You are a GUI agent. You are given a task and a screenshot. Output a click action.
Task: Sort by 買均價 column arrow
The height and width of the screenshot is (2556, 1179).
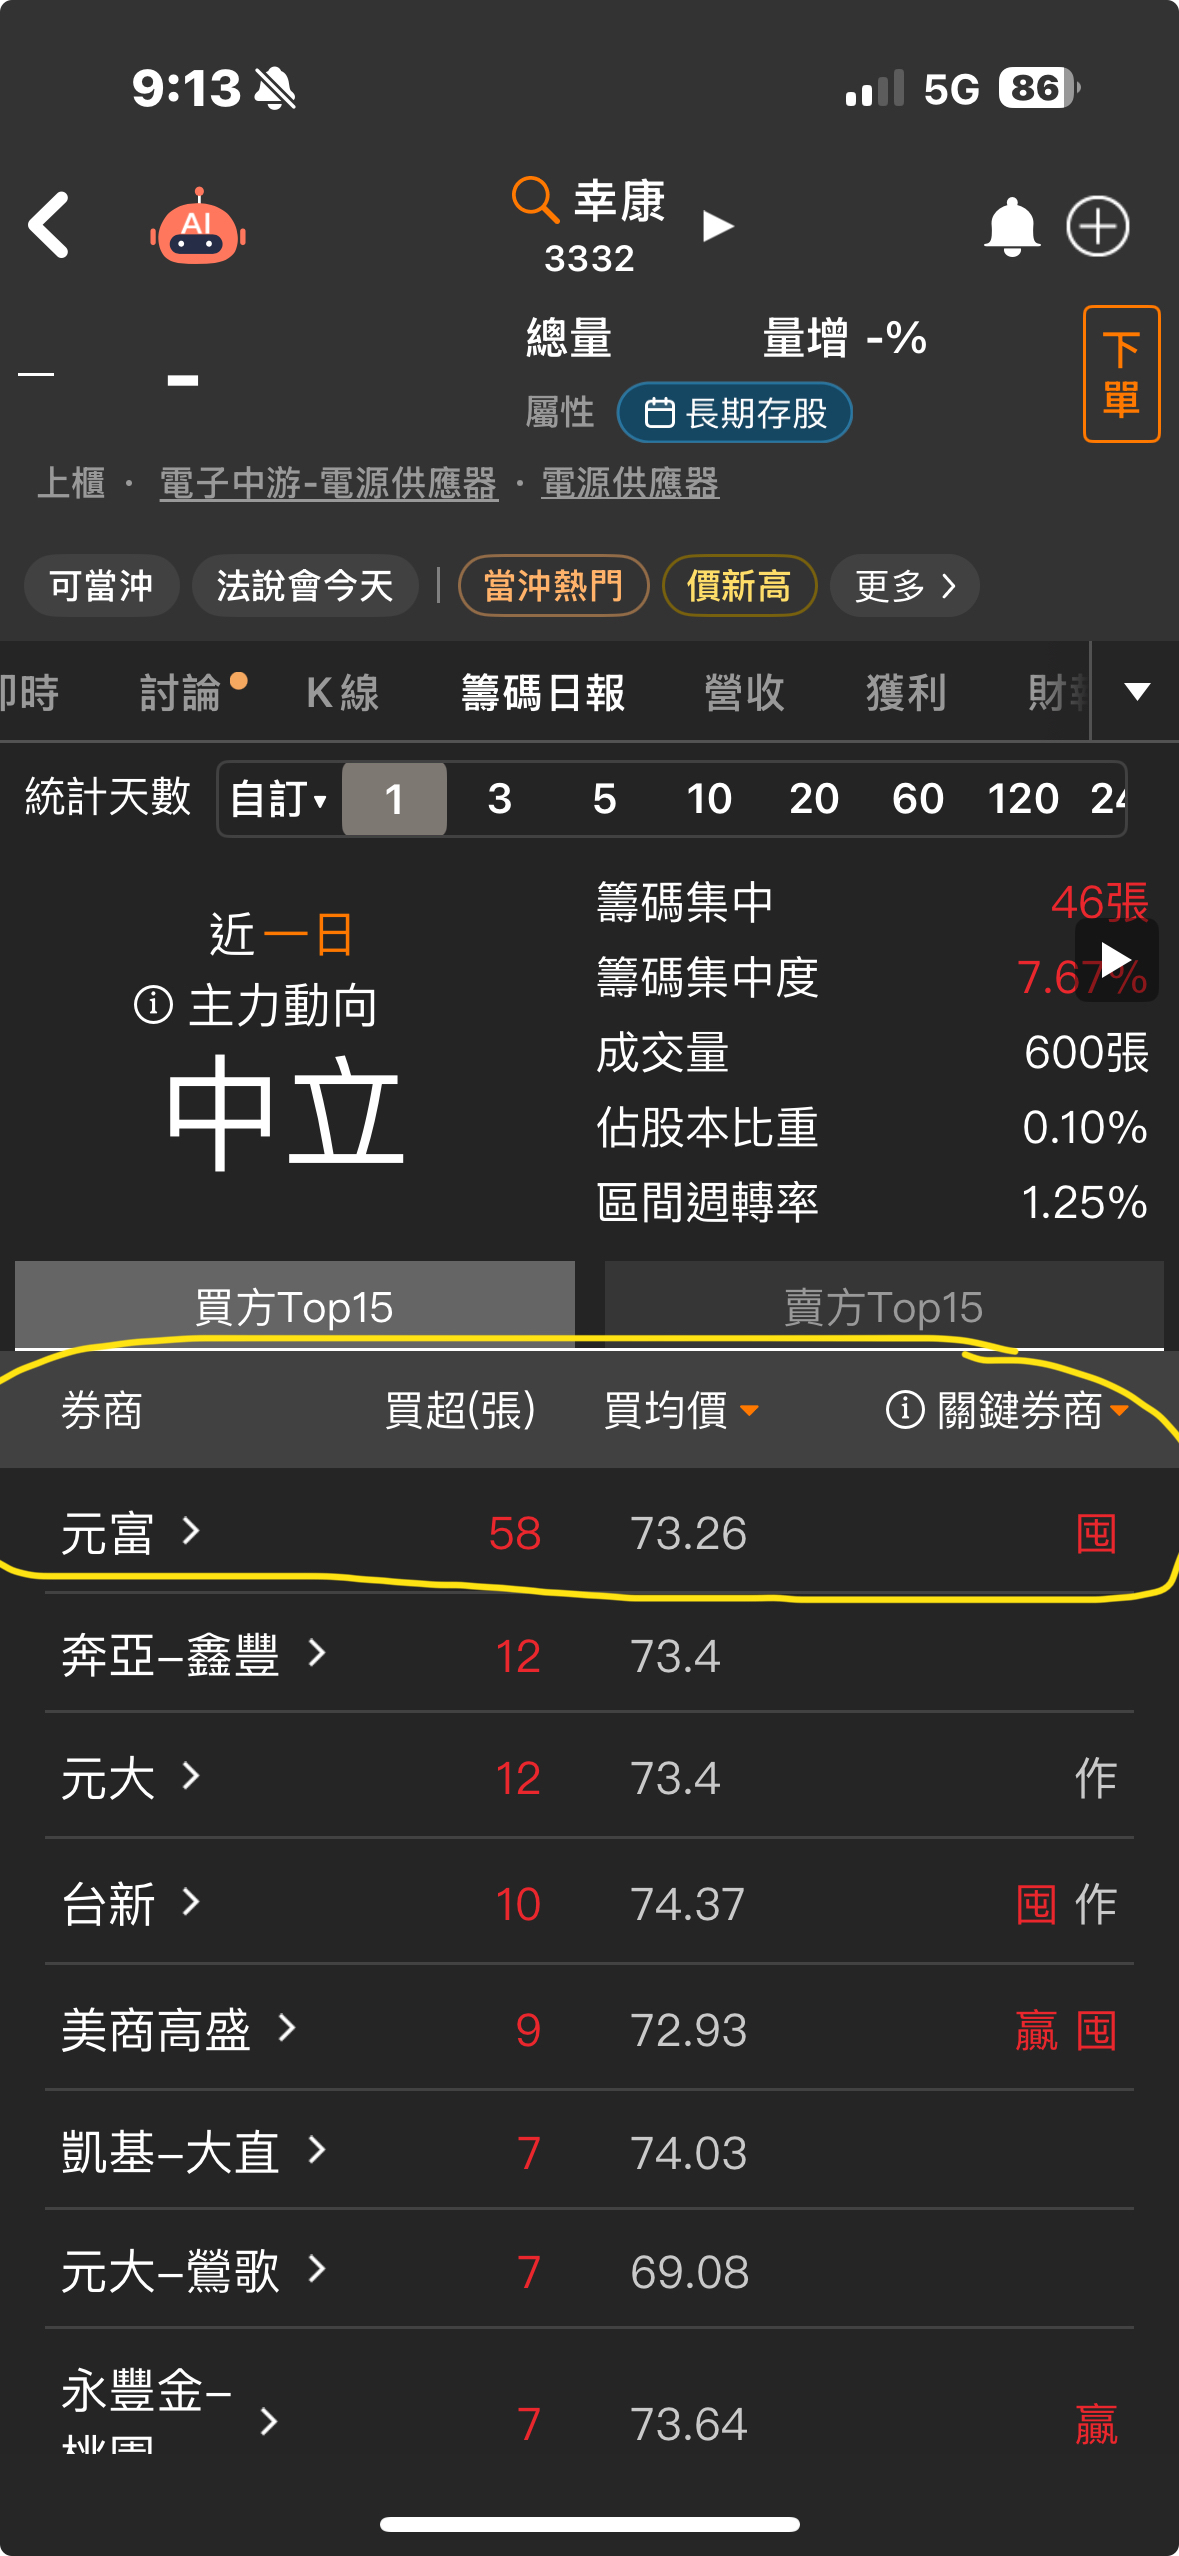(x=749, y=1411)
